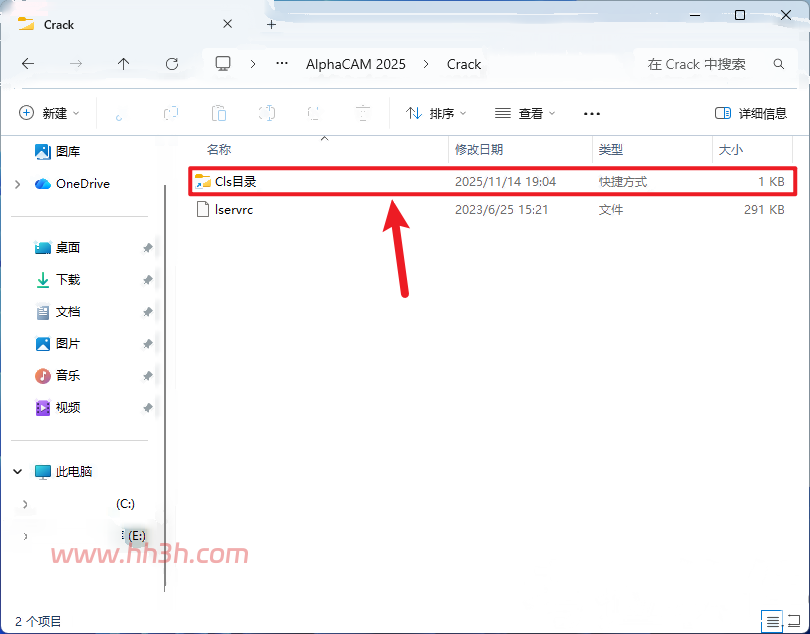Screen dimensions: 810x634
Task: Maximize the Explorer window
Action: (740, 15)
